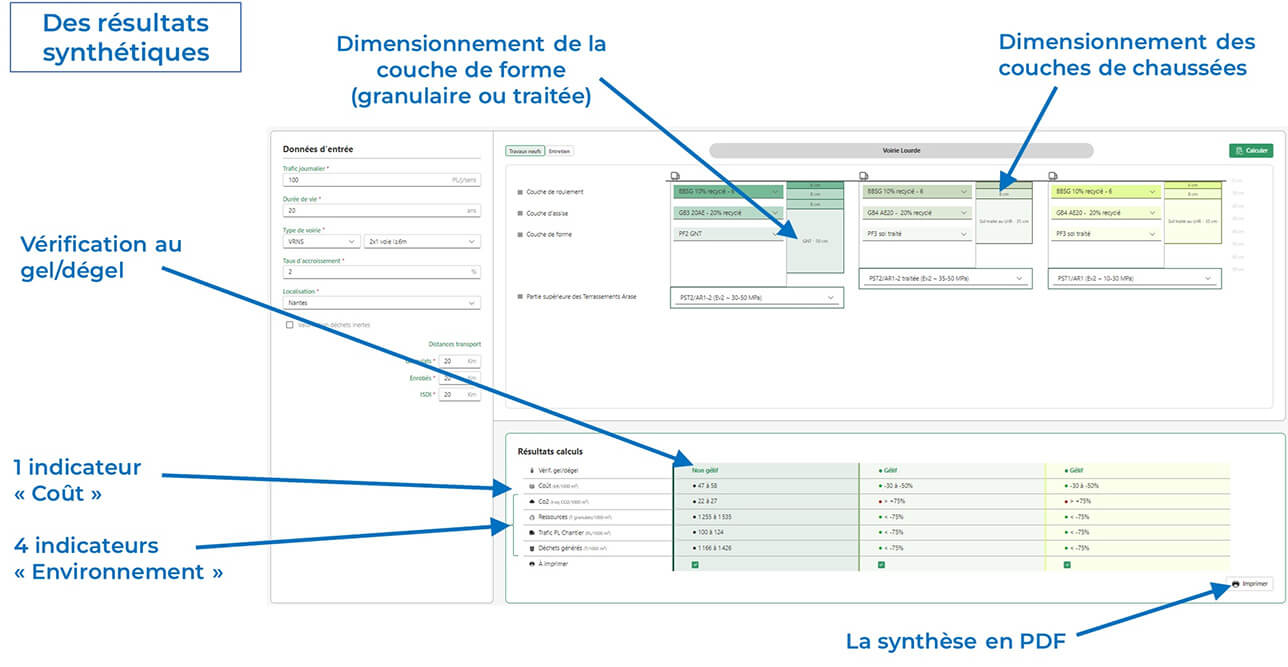The image size is (1288, 667).
Task: Click the yellow Sol traité layer block
Action: coord(1191,220)
